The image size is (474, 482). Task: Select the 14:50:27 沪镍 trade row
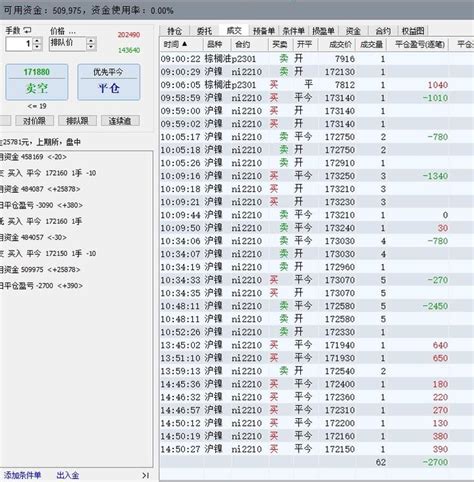[x=317, y=449]
